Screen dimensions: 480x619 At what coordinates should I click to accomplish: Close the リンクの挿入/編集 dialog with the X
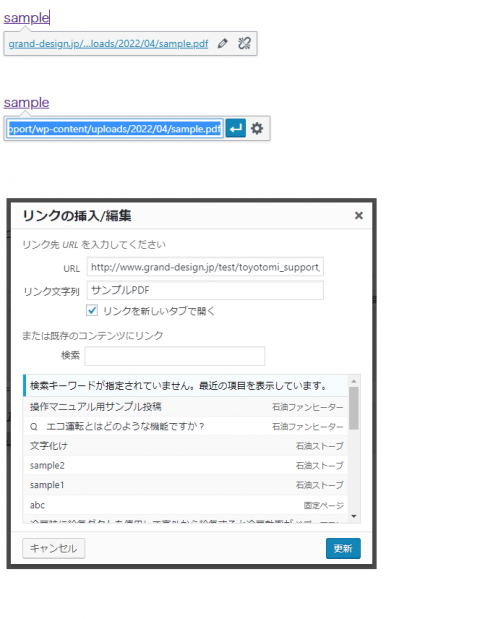click(x=358, y=216)
